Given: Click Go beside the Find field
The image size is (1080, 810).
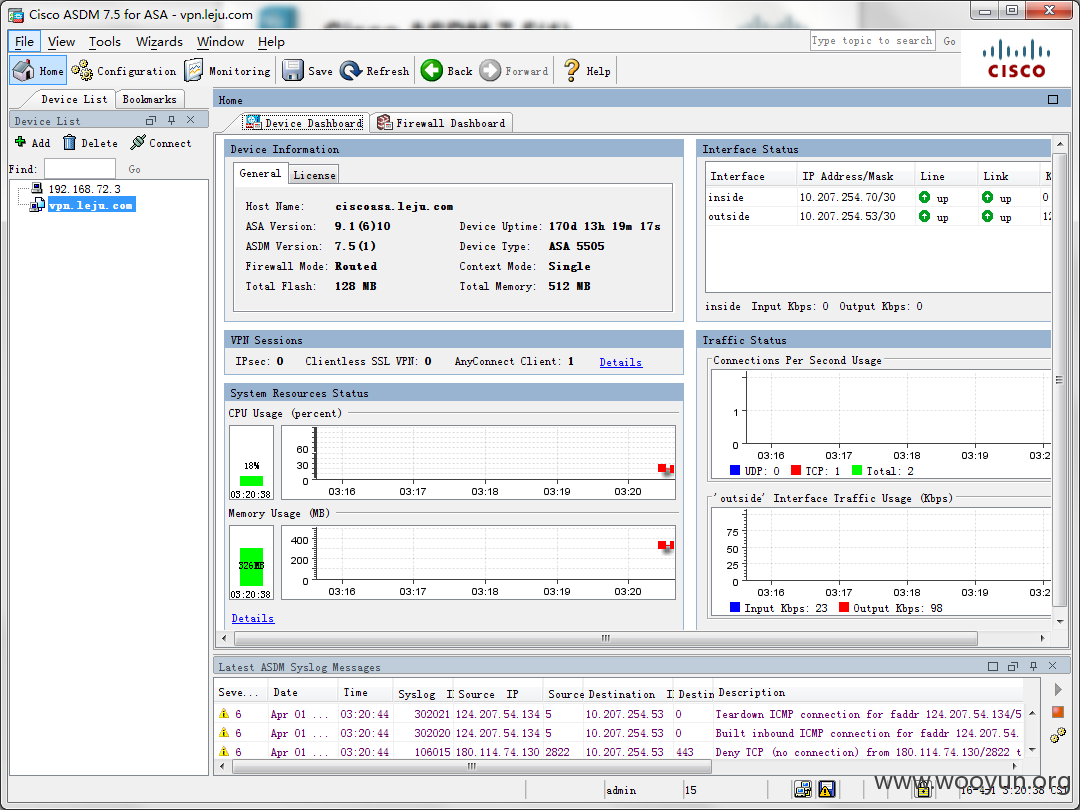Looking at the screenshot, I should coord(134,169).
